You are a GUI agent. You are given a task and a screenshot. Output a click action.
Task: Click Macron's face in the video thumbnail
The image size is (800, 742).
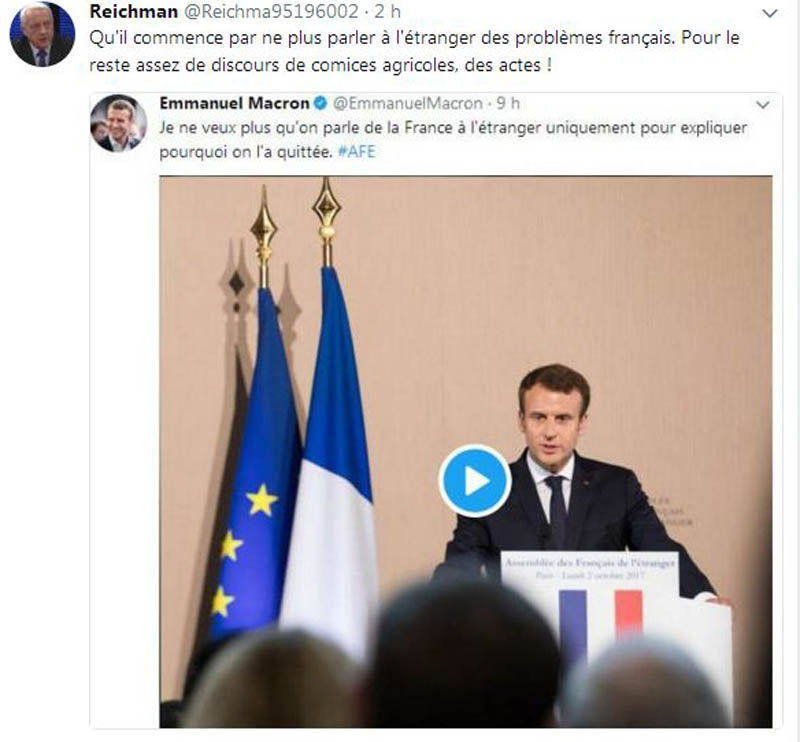click(x=554, y=421)
